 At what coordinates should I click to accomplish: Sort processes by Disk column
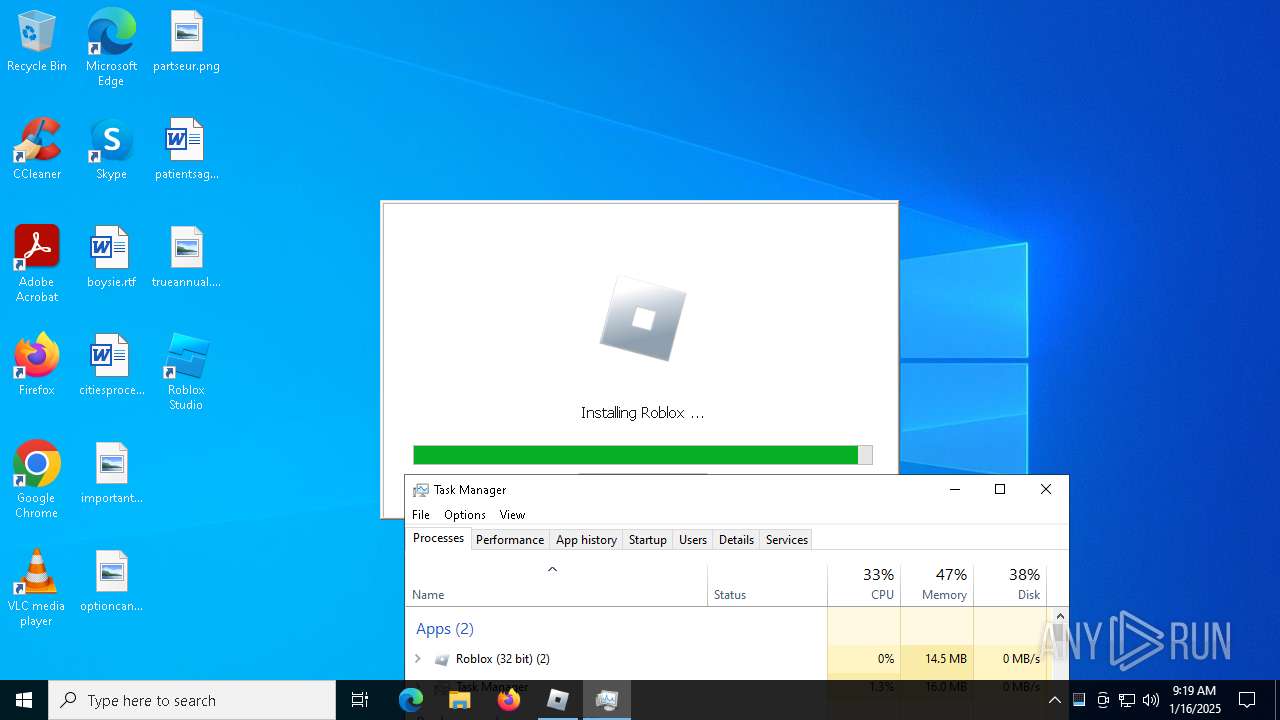(x=1010, y=585)
